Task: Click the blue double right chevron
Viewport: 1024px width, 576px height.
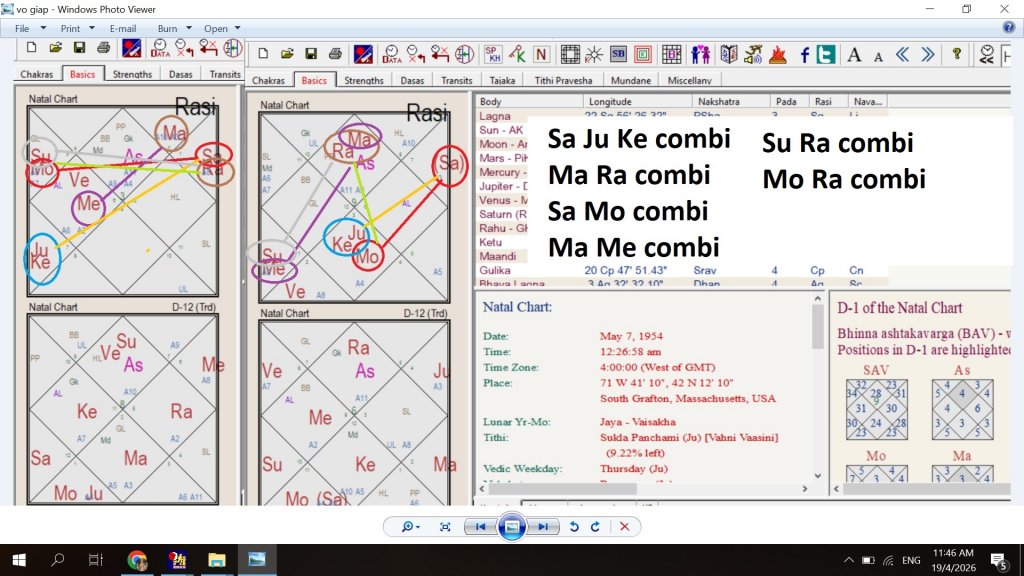Action: (x=927, y=54)
